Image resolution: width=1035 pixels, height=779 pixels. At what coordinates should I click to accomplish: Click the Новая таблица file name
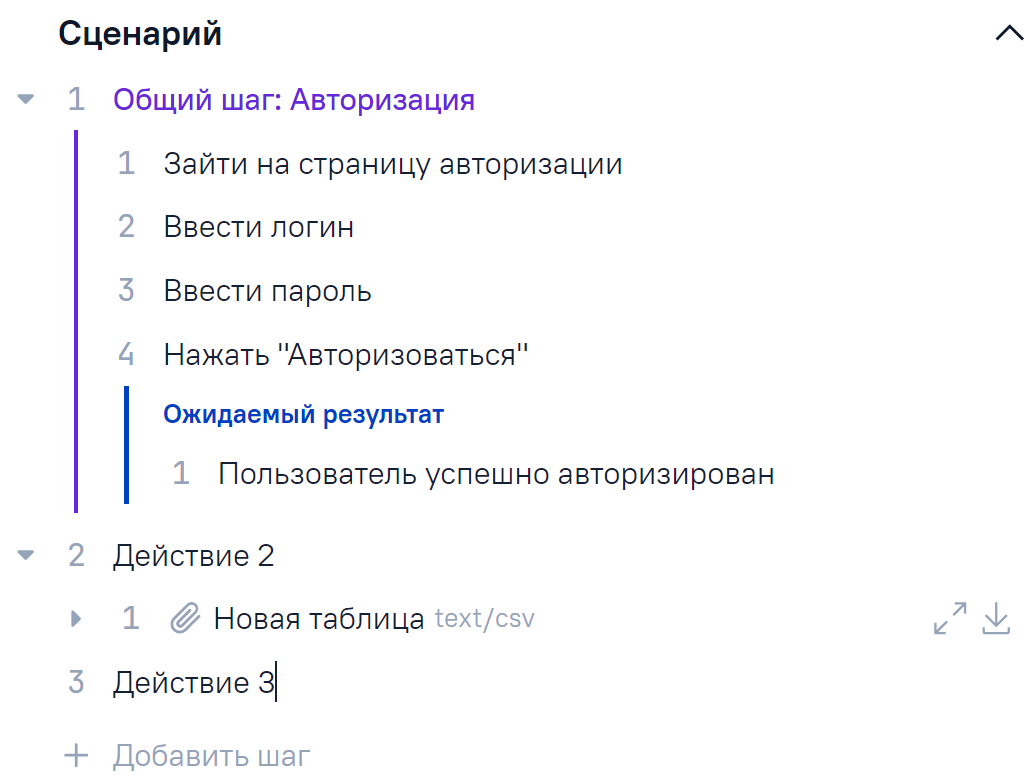coord(319,619)
